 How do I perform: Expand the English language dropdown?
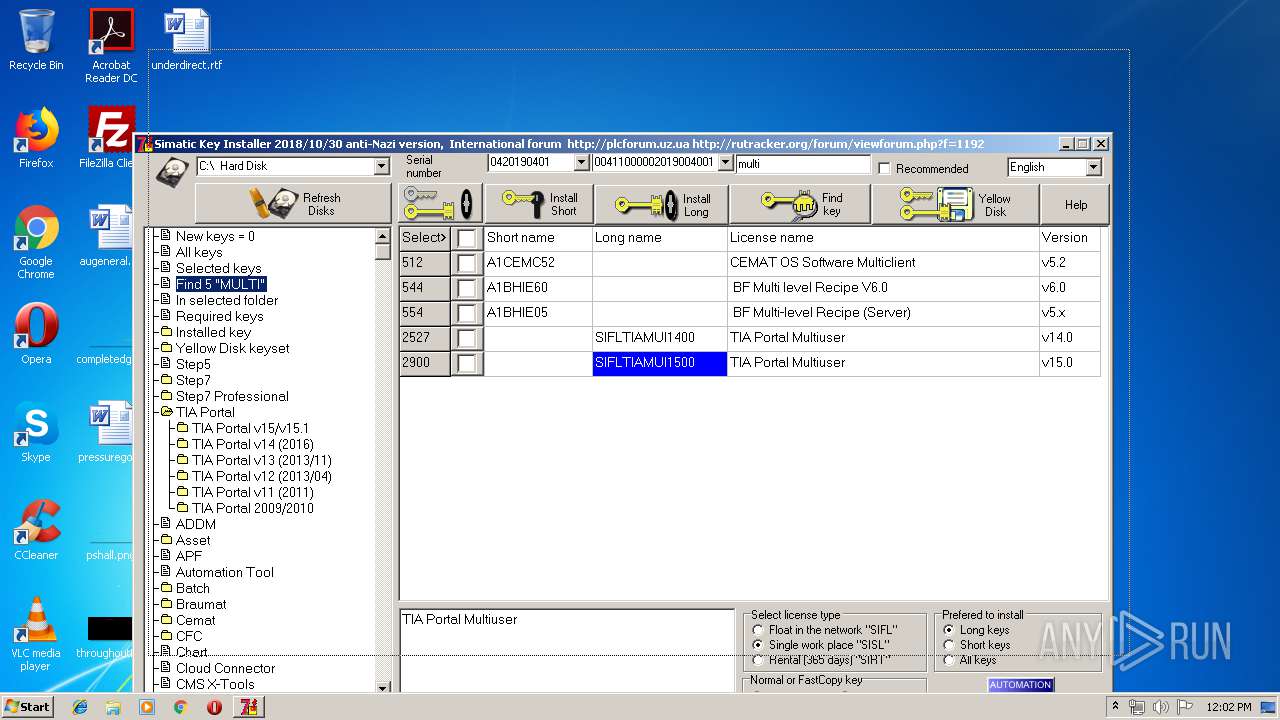(1093, 167)
